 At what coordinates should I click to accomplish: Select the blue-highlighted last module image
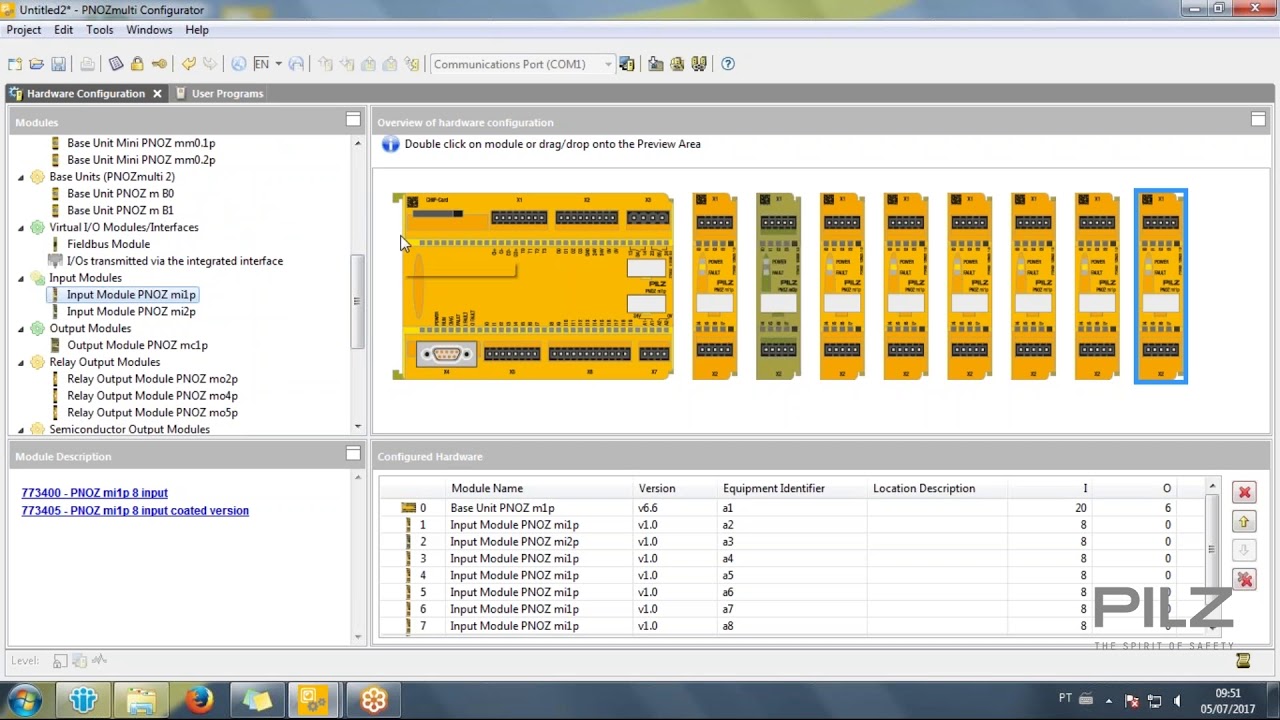click(x=1161, y=286)
